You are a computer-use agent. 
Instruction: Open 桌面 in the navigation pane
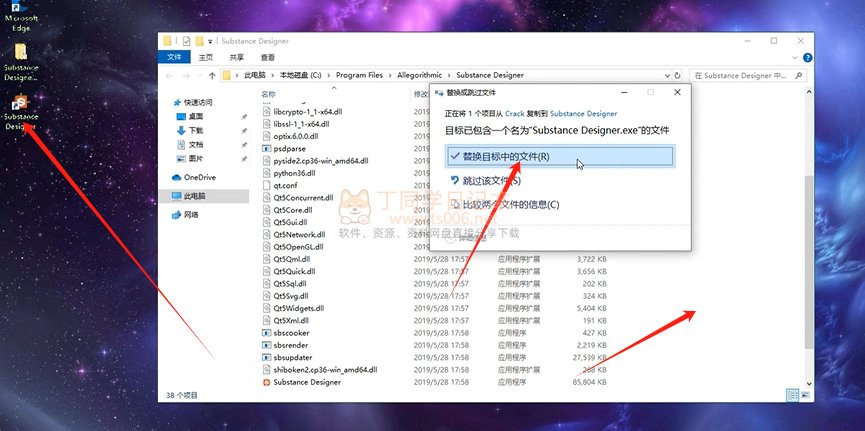pyautogui.click(x=190, y=116)
